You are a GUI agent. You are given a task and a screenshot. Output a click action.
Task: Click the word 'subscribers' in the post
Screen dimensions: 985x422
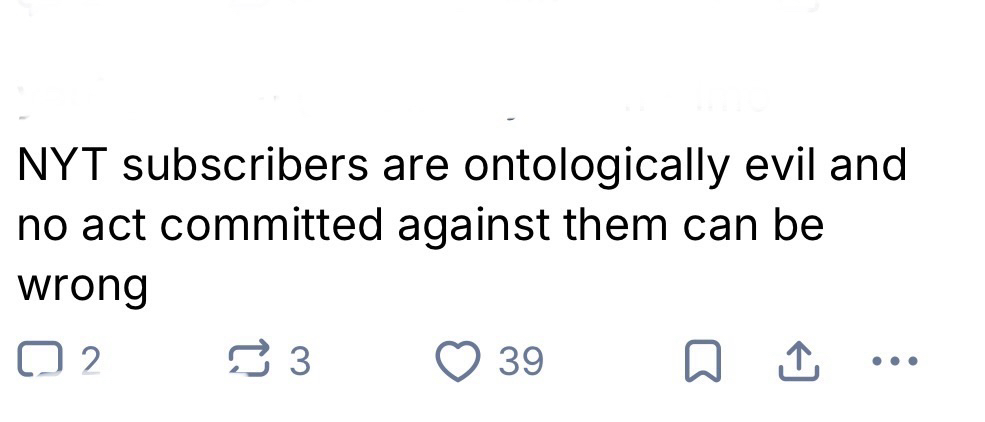coord(245,166)
